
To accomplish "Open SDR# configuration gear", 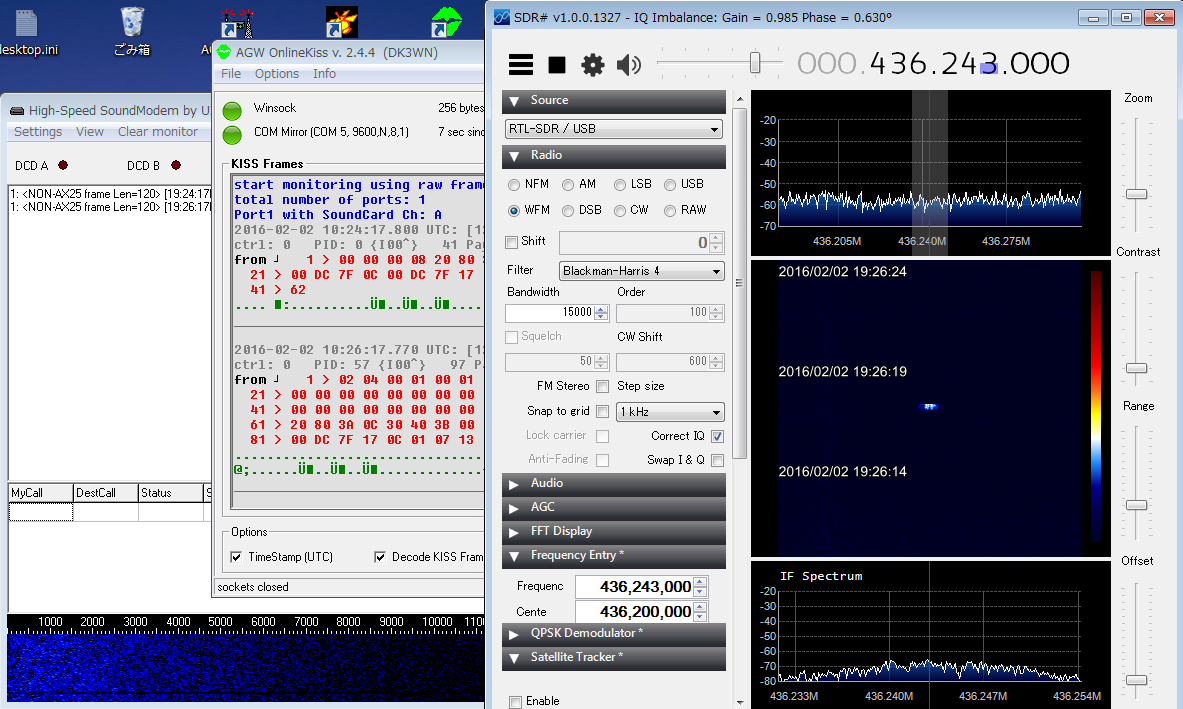I will point(593,65).
